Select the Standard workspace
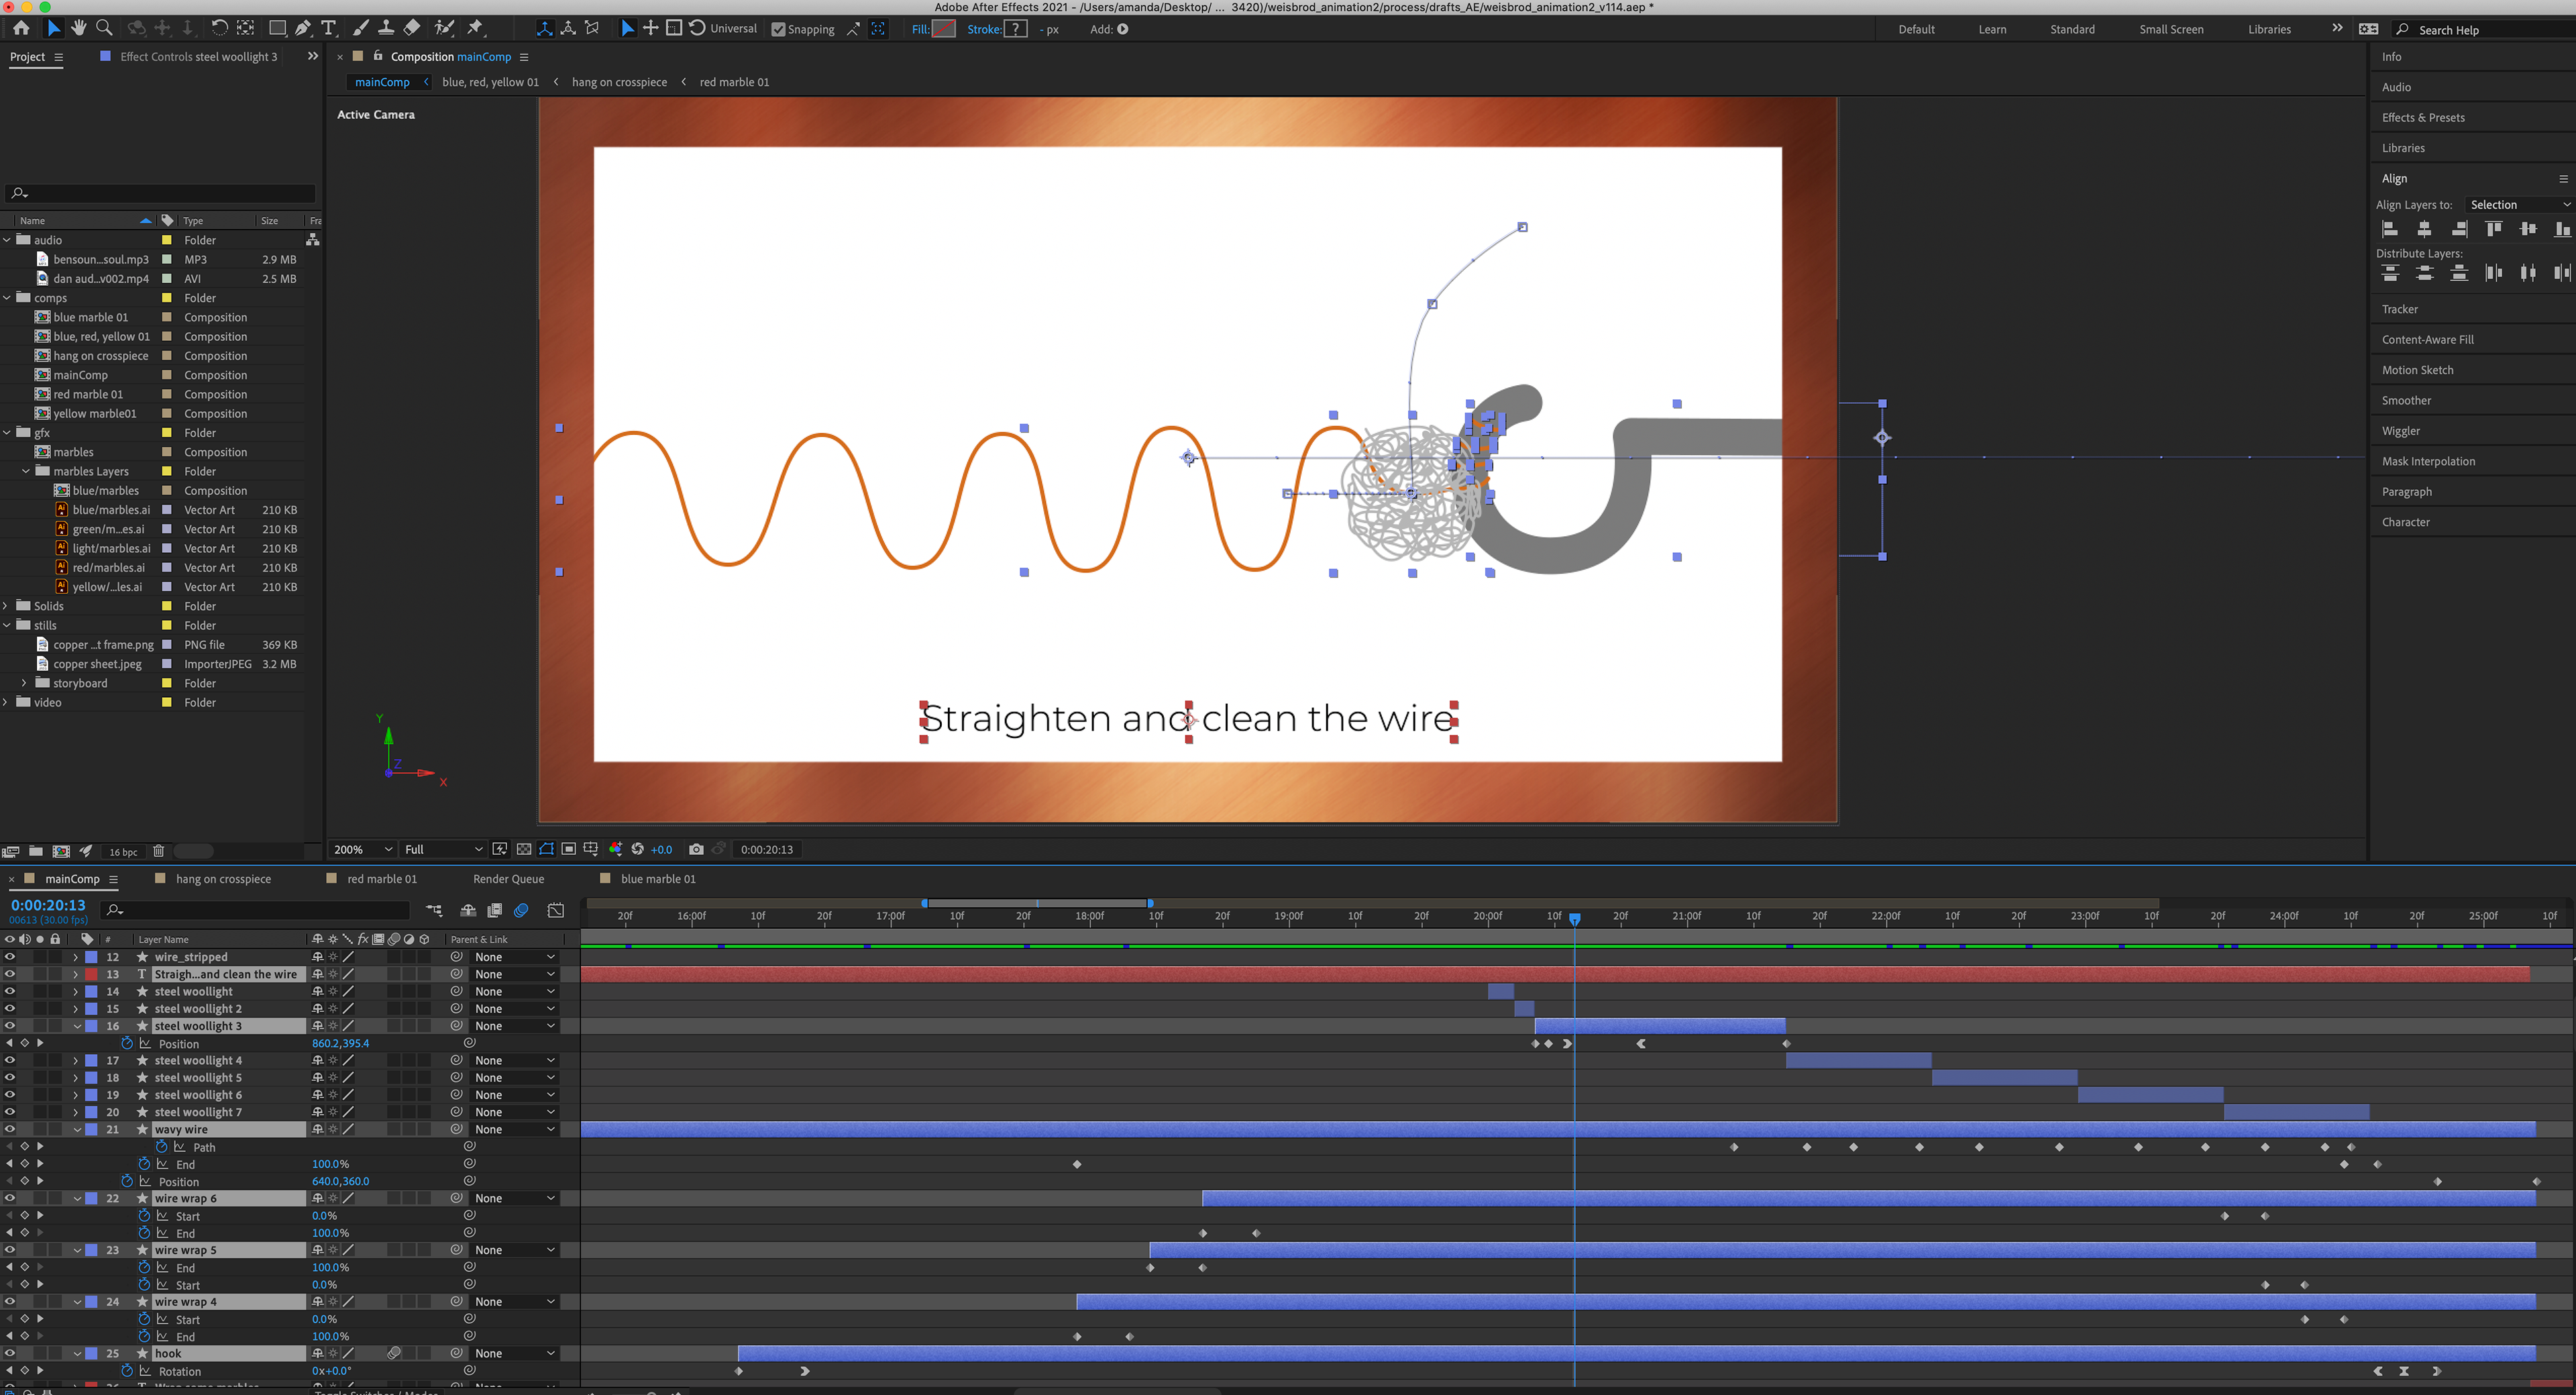Screen dimensions: 2576x1395 pos(2072,29)
